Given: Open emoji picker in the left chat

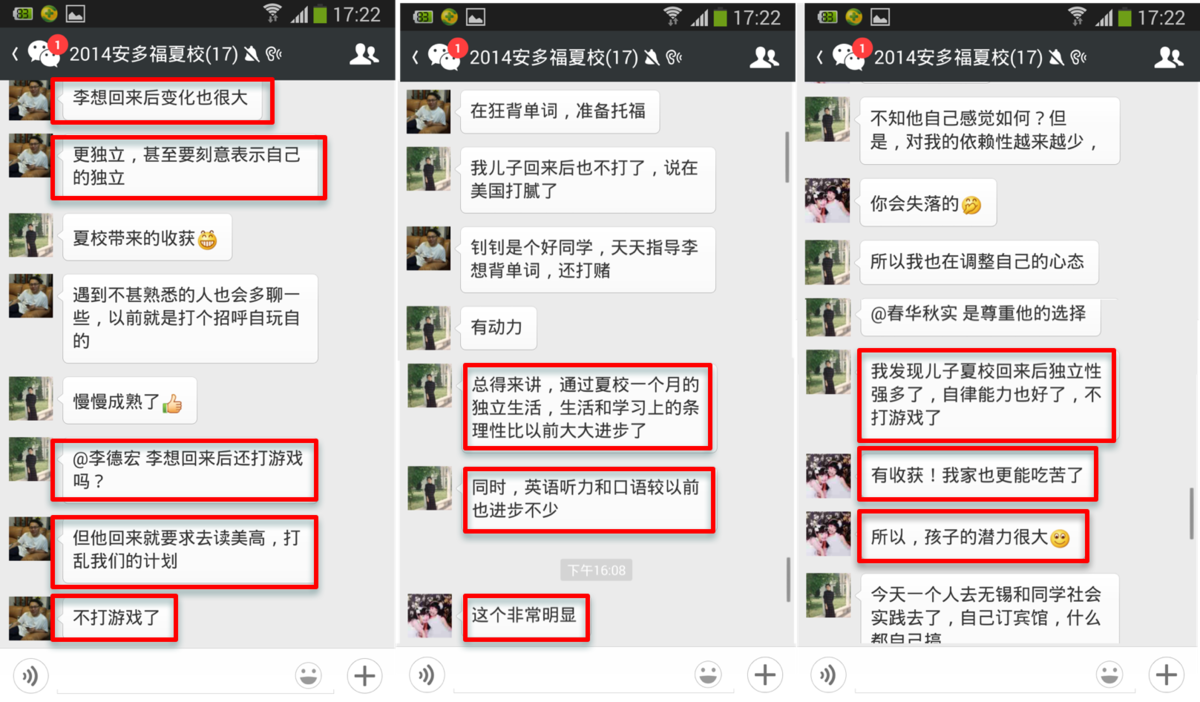Looking at the screenshot, I should (x=309, y=676).
